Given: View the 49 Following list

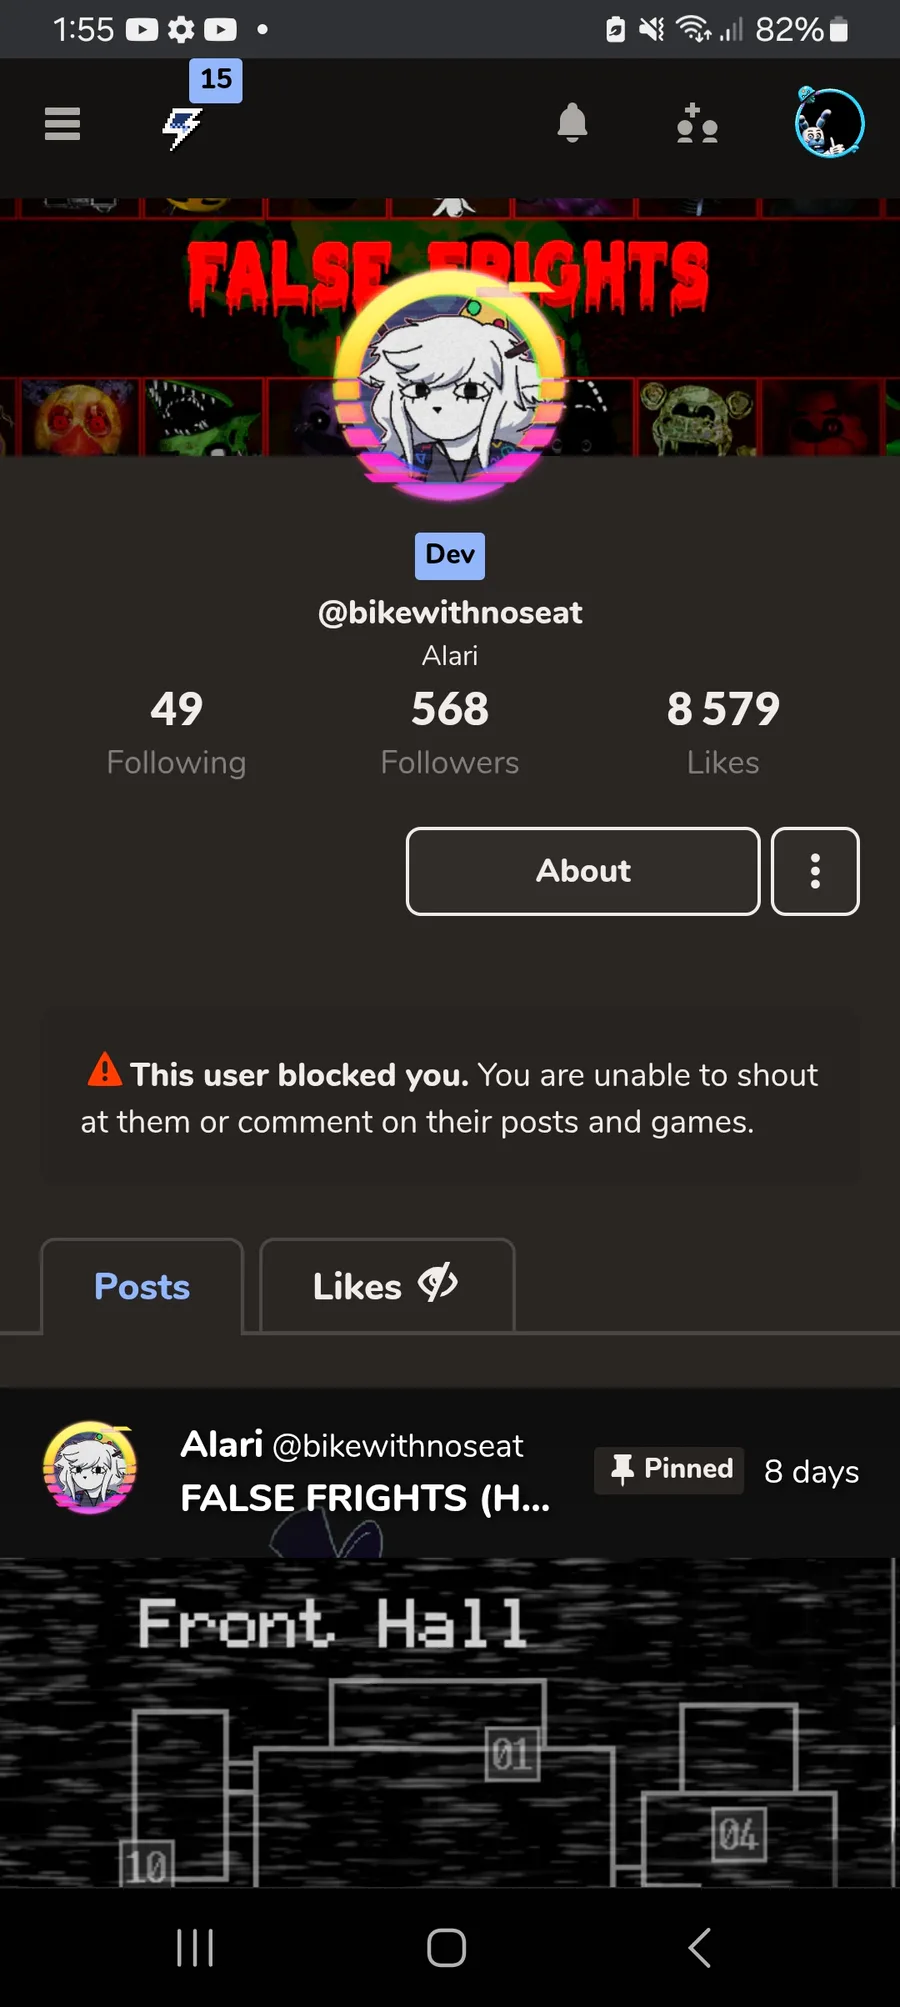Looking at the screenshot, I should [176, 733].
